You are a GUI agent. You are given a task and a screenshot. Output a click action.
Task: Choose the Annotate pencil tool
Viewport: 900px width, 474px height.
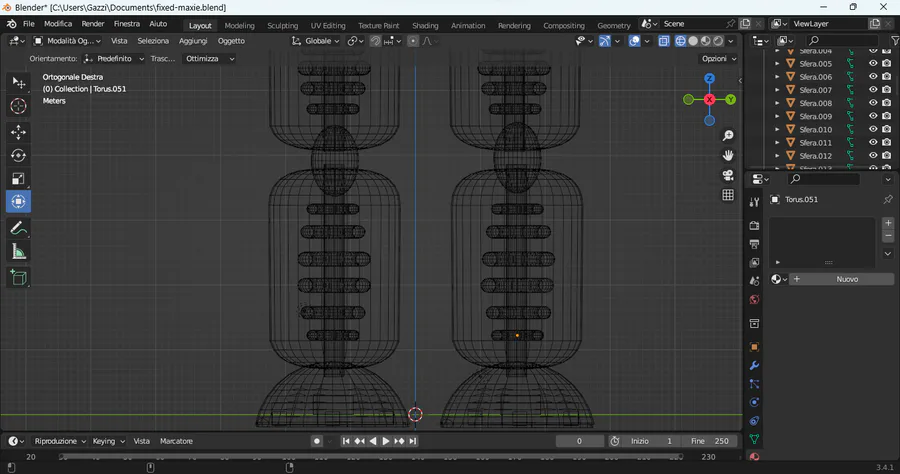click(18, 228)
